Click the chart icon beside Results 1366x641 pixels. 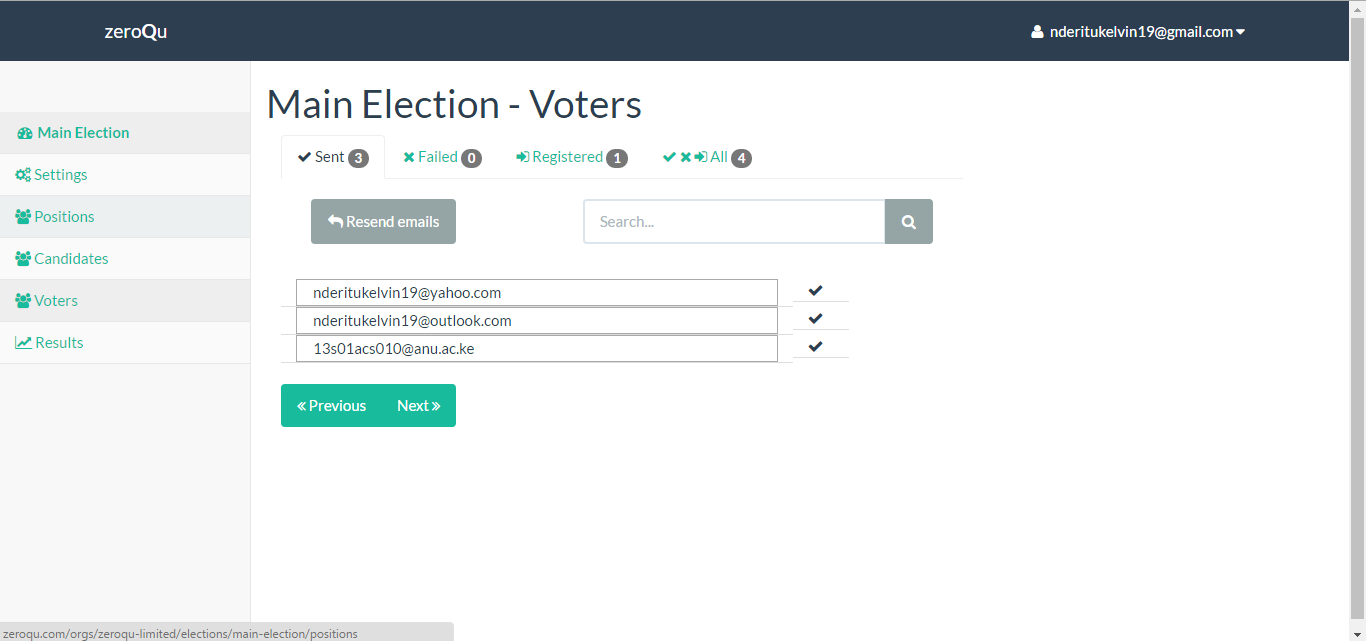pyautogui.click(x=23, y=343)
